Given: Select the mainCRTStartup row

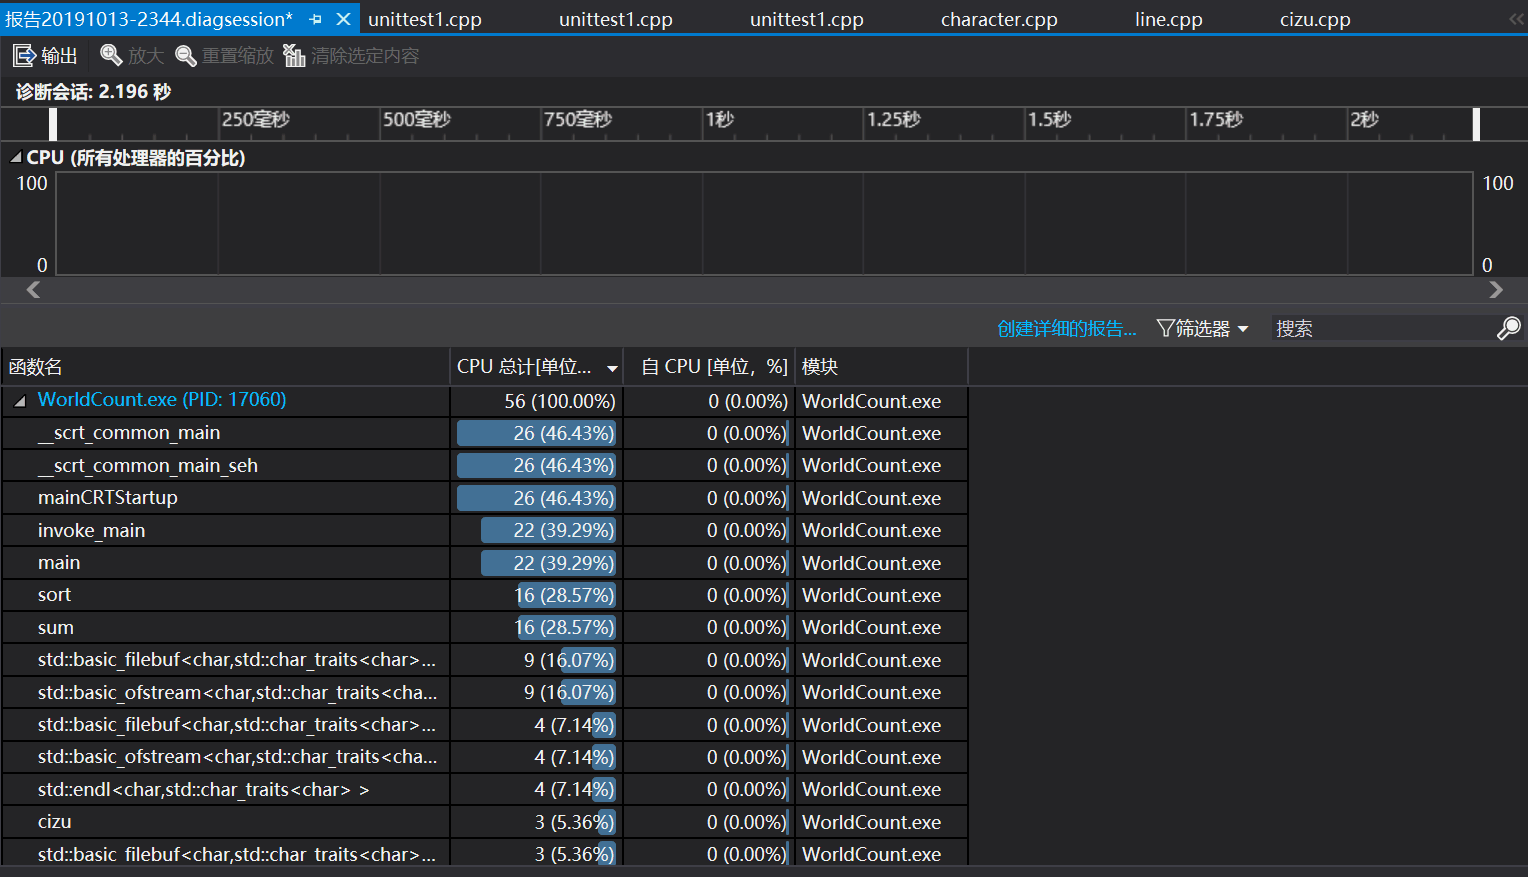Looking at the screenshot, I should click(x=484, y=498).
